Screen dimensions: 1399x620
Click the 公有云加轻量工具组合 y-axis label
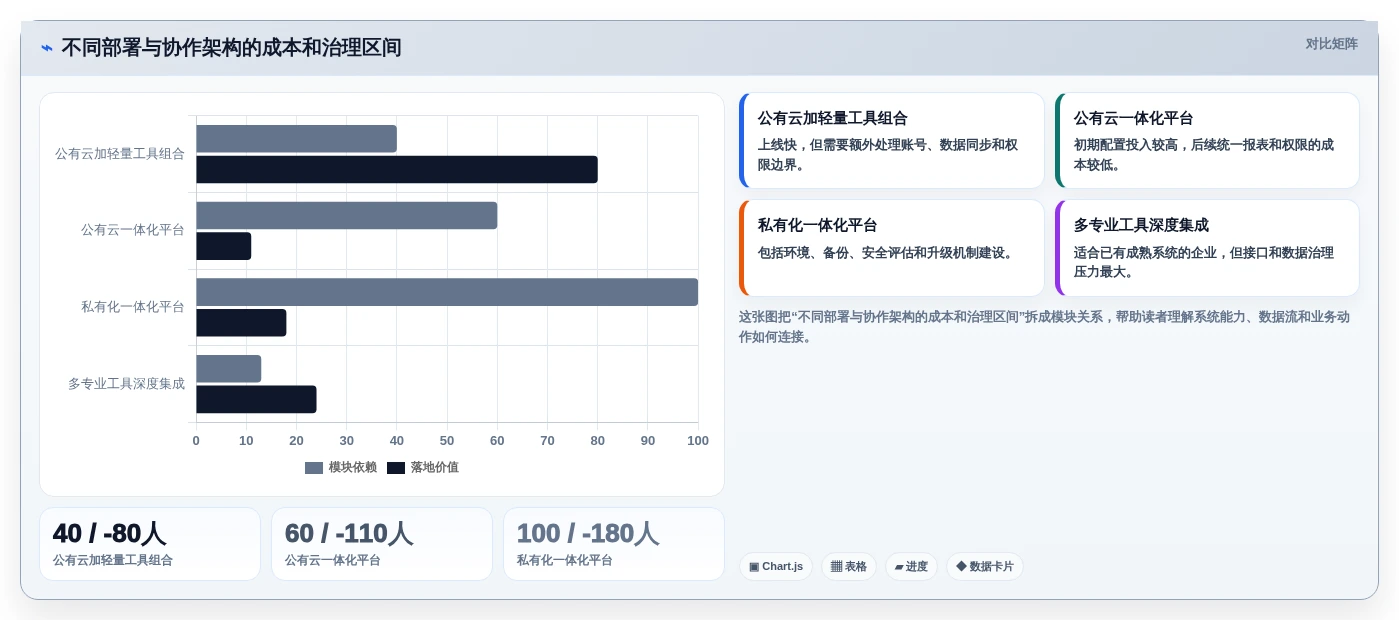120,154
